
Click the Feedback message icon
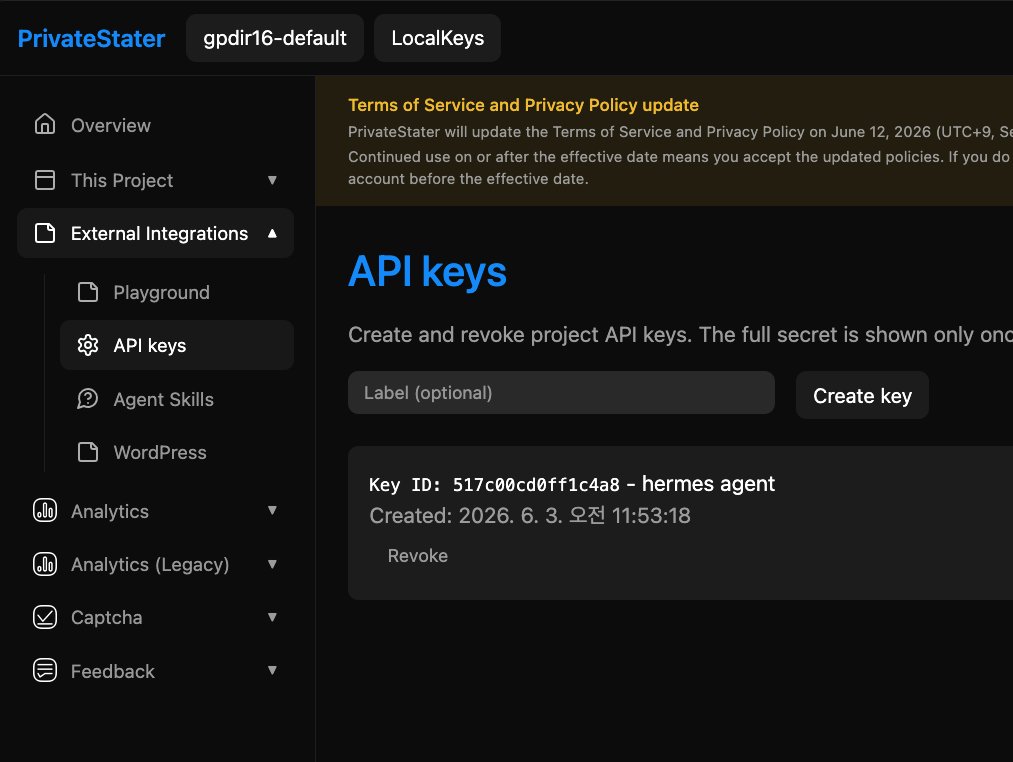45,670
